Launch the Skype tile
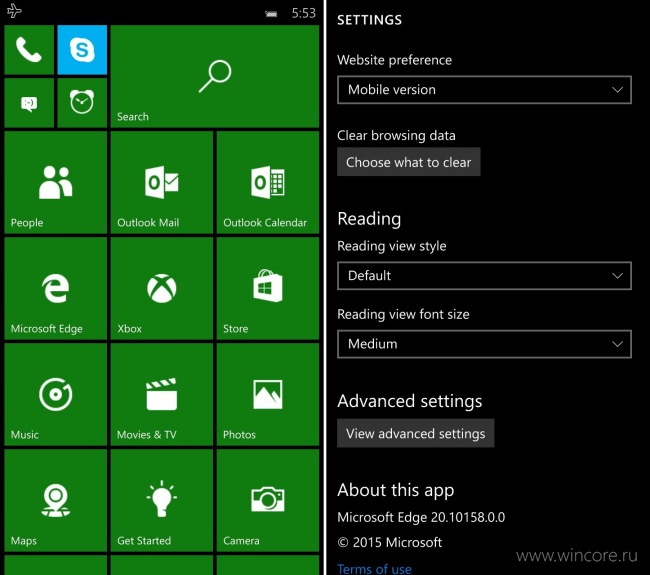This screenshot has width=650, height=575. point(82,50)
